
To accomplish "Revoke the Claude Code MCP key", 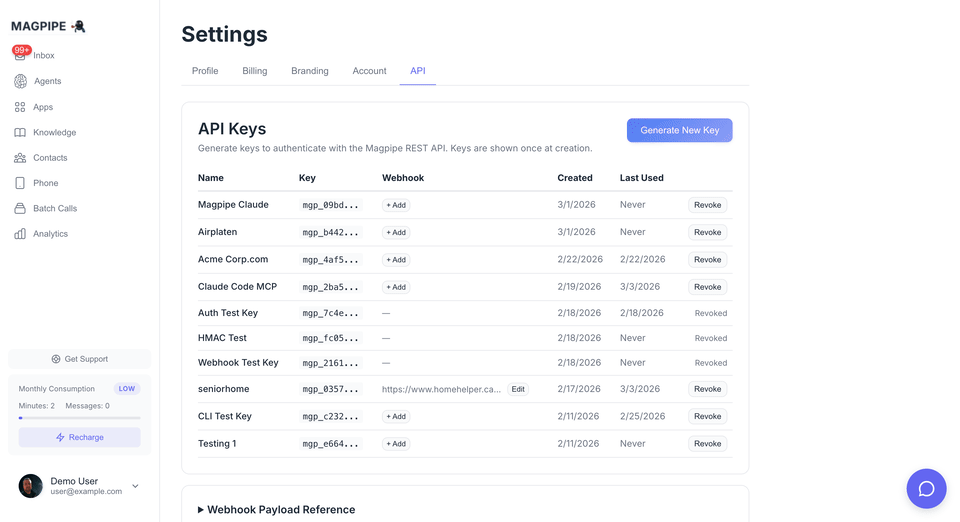I will click(708, 287).
